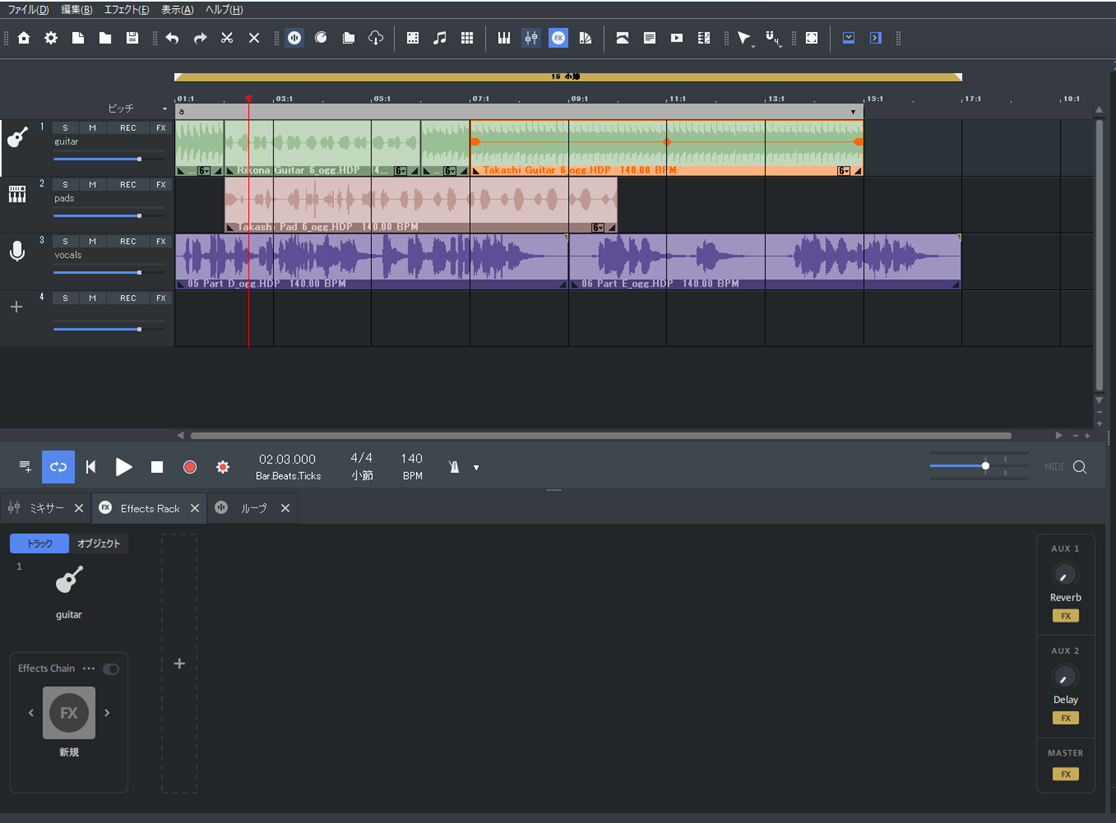The height and width of the screenshot is (823, 1116).
Task: Click the piano keyboard icon in toolbar
Action: point(504,38)
